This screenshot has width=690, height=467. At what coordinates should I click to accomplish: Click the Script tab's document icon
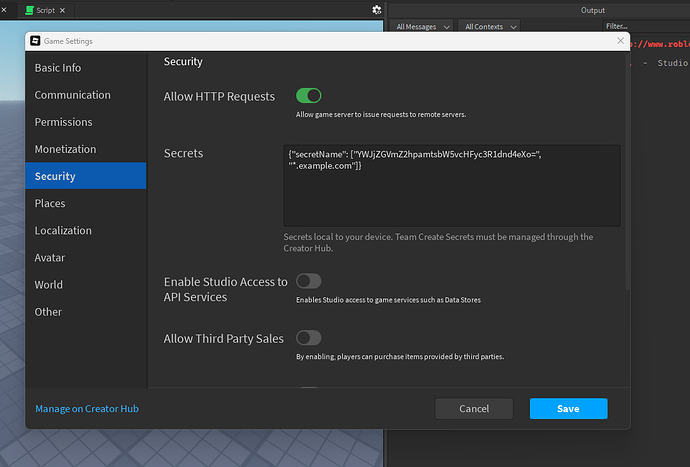pyautogui.click(x=29, y=9)
